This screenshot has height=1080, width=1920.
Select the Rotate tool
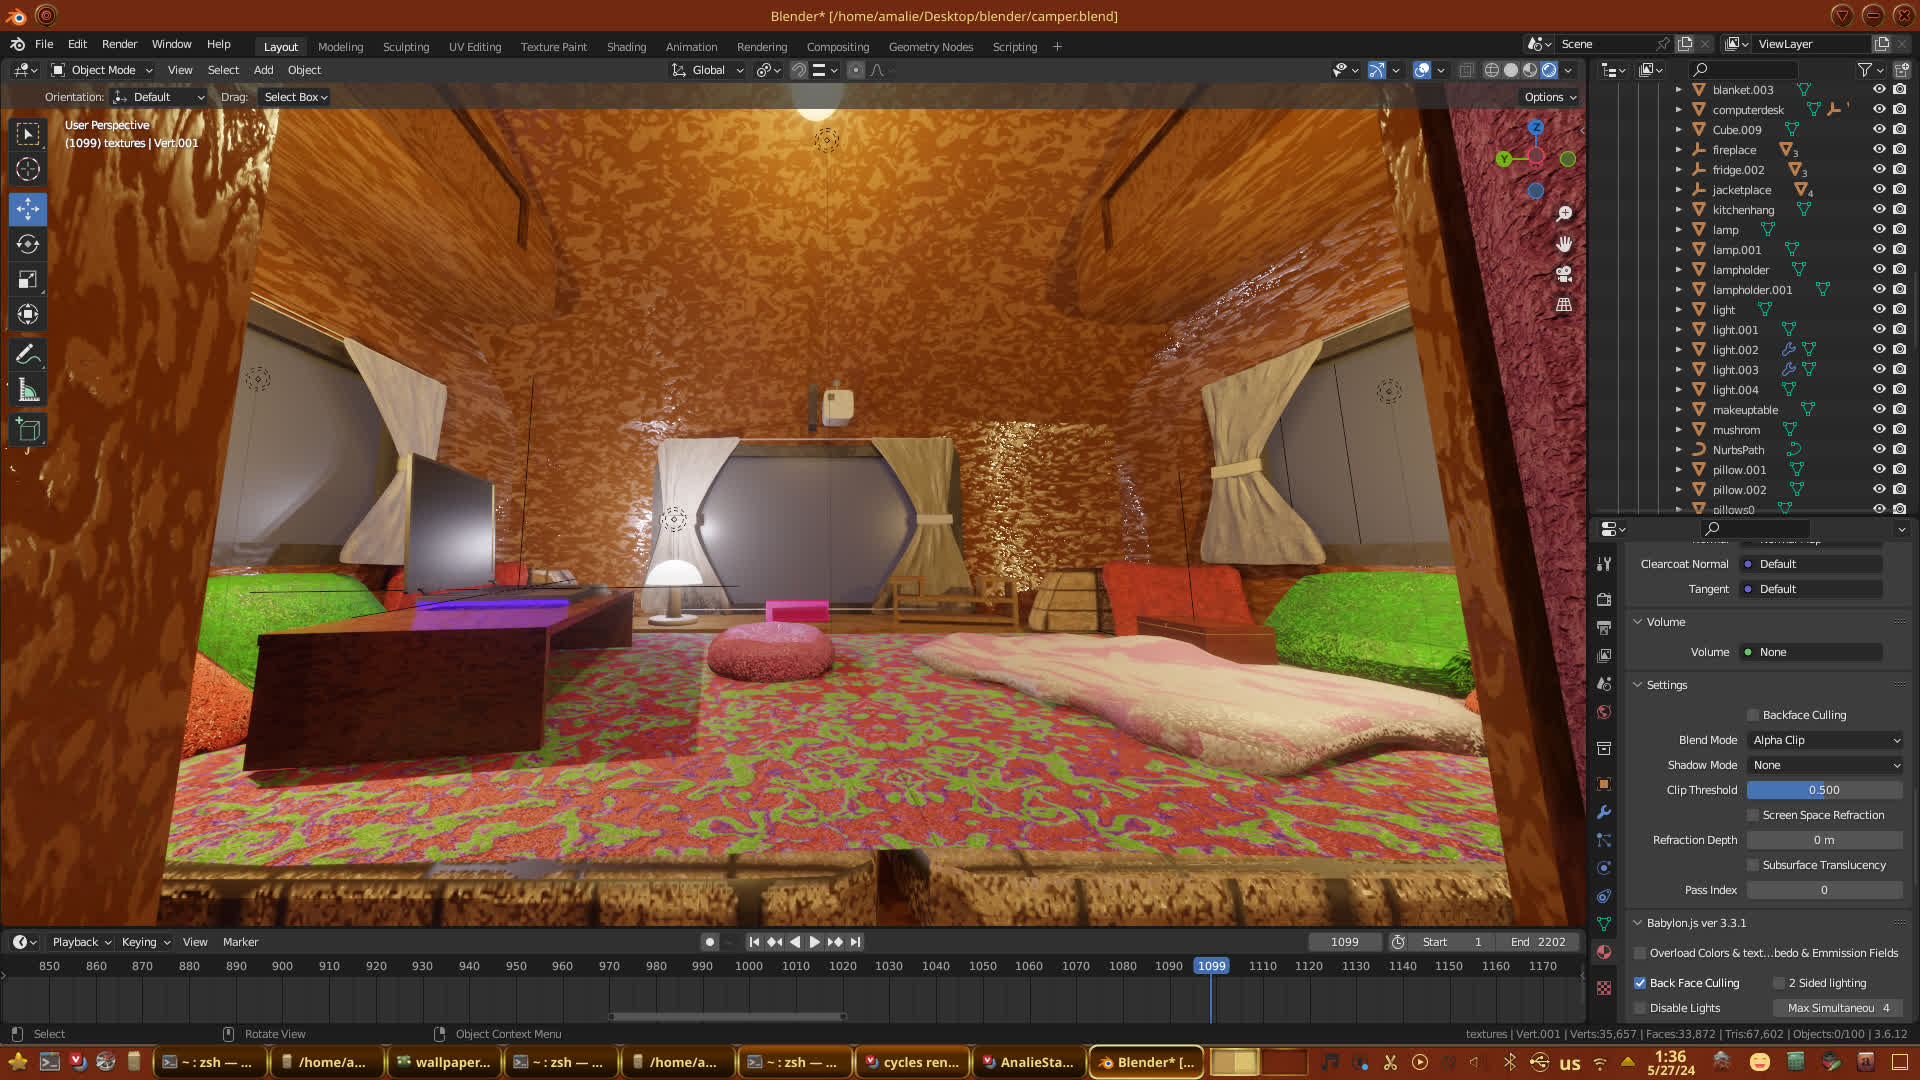[x=28, y=244]
